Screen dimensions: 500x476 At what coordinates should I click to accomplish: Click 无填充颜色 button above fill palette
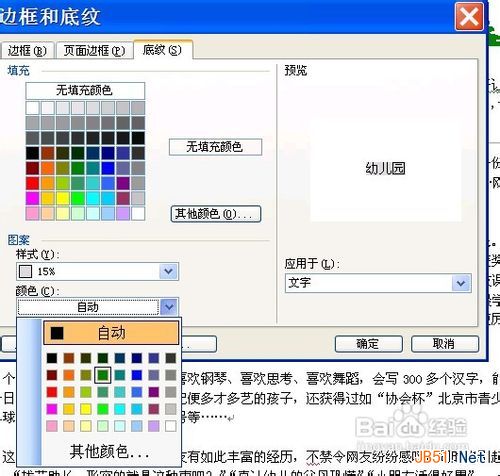coord(85,90)
